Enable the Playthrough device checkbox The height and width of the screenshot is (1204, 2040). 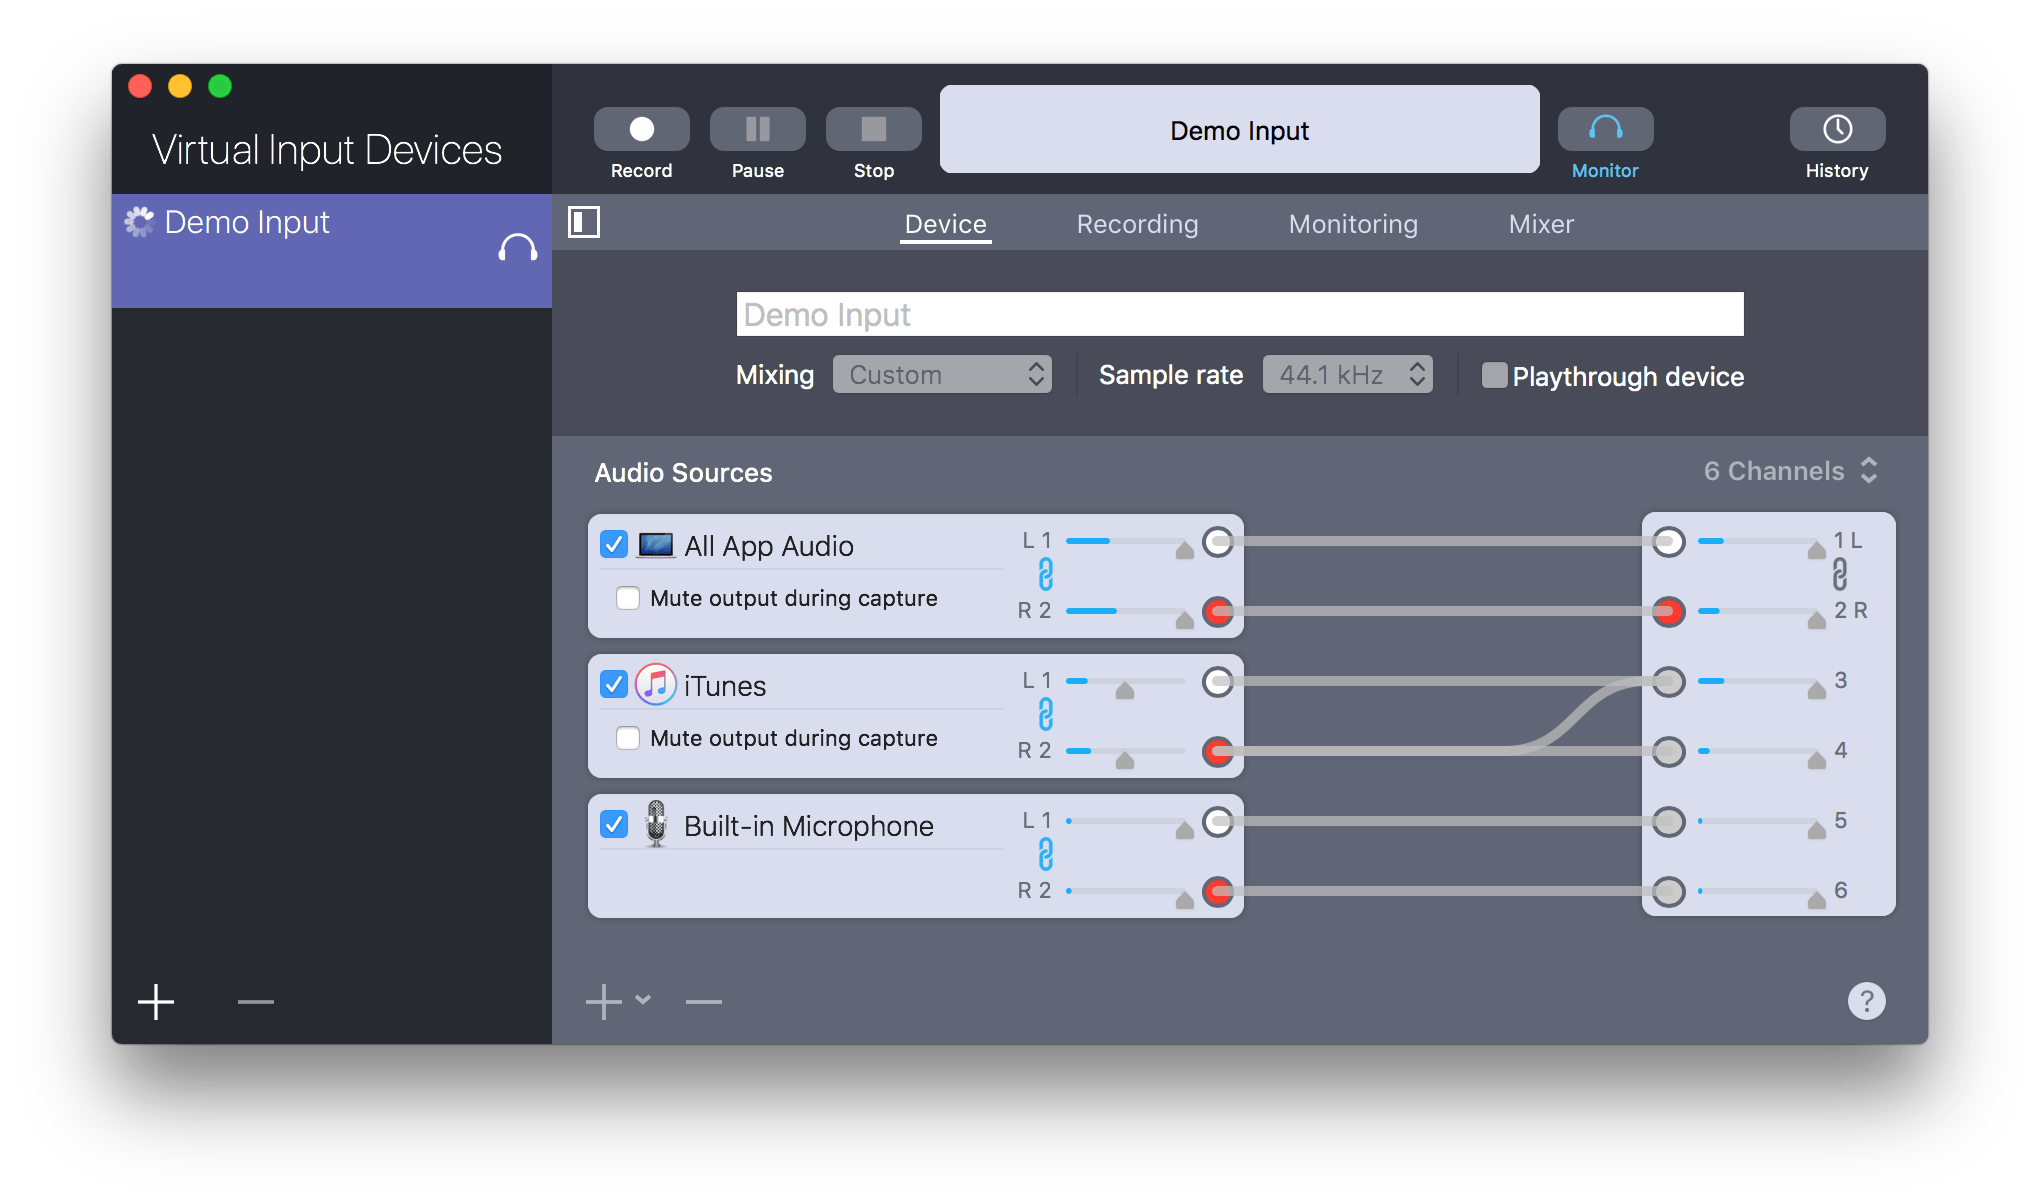click(x=1494, y=376)
